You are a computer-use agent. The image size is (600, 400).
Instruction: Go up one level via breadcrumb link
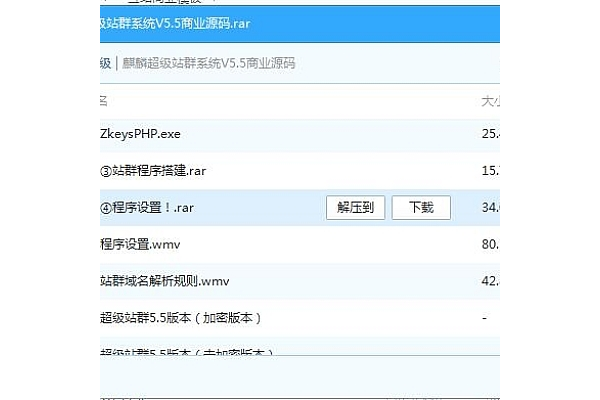(x=105, y=63)
